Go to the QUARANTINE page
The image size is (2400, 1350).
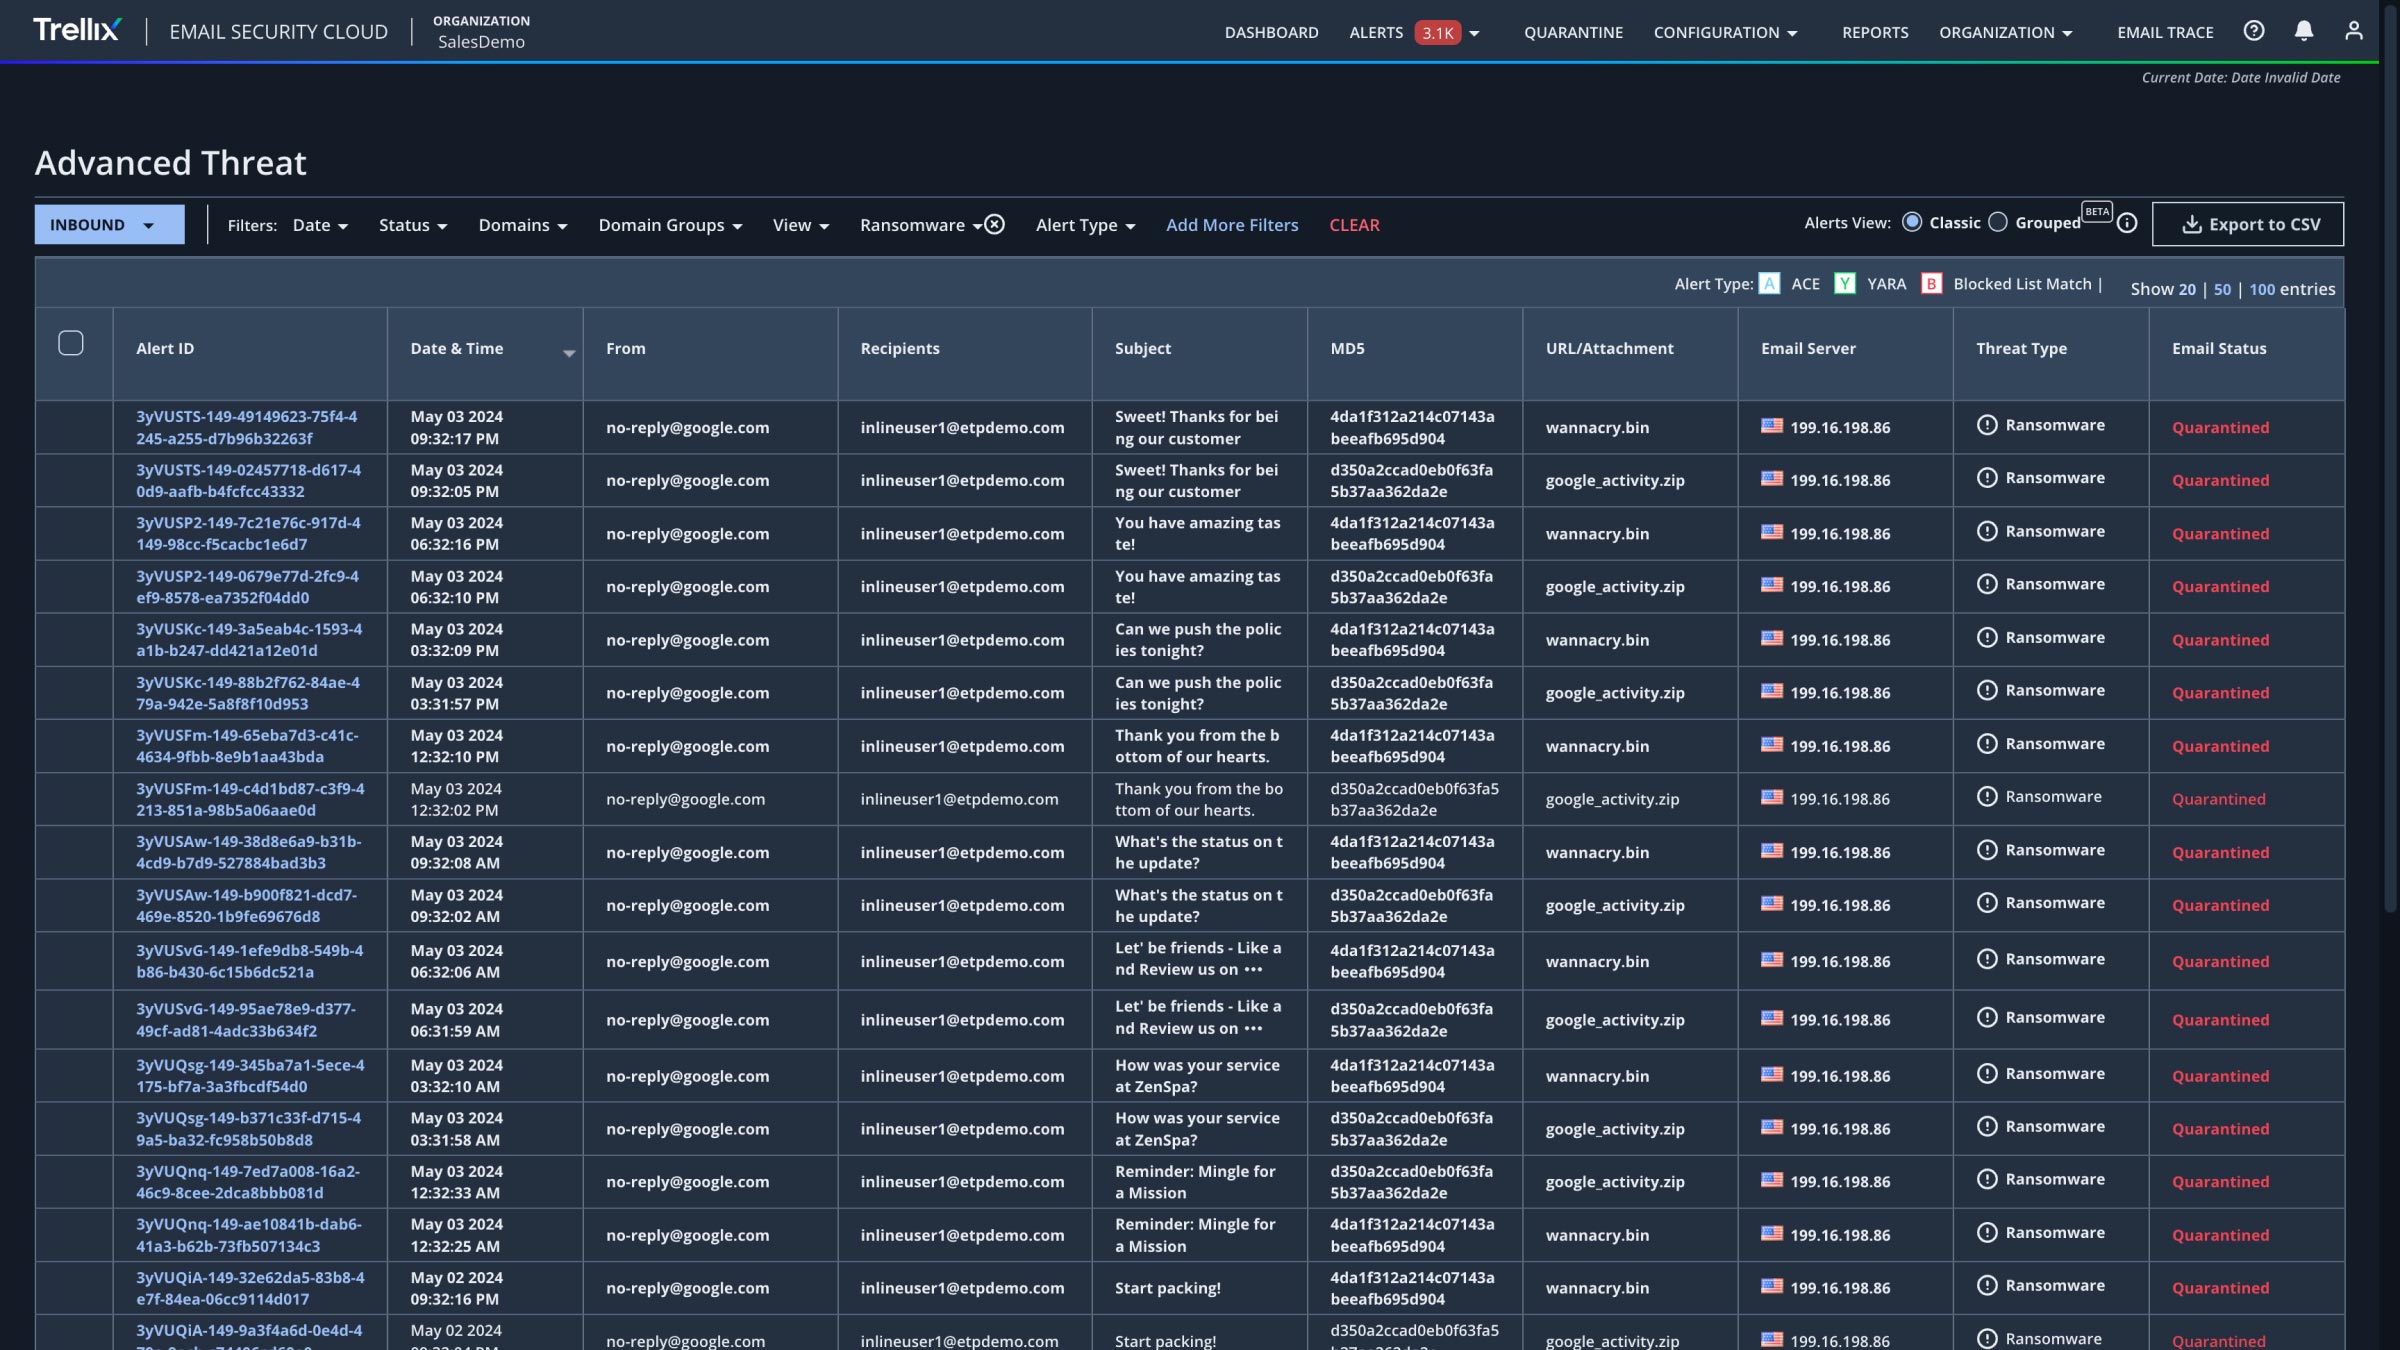click(1573, 32)
